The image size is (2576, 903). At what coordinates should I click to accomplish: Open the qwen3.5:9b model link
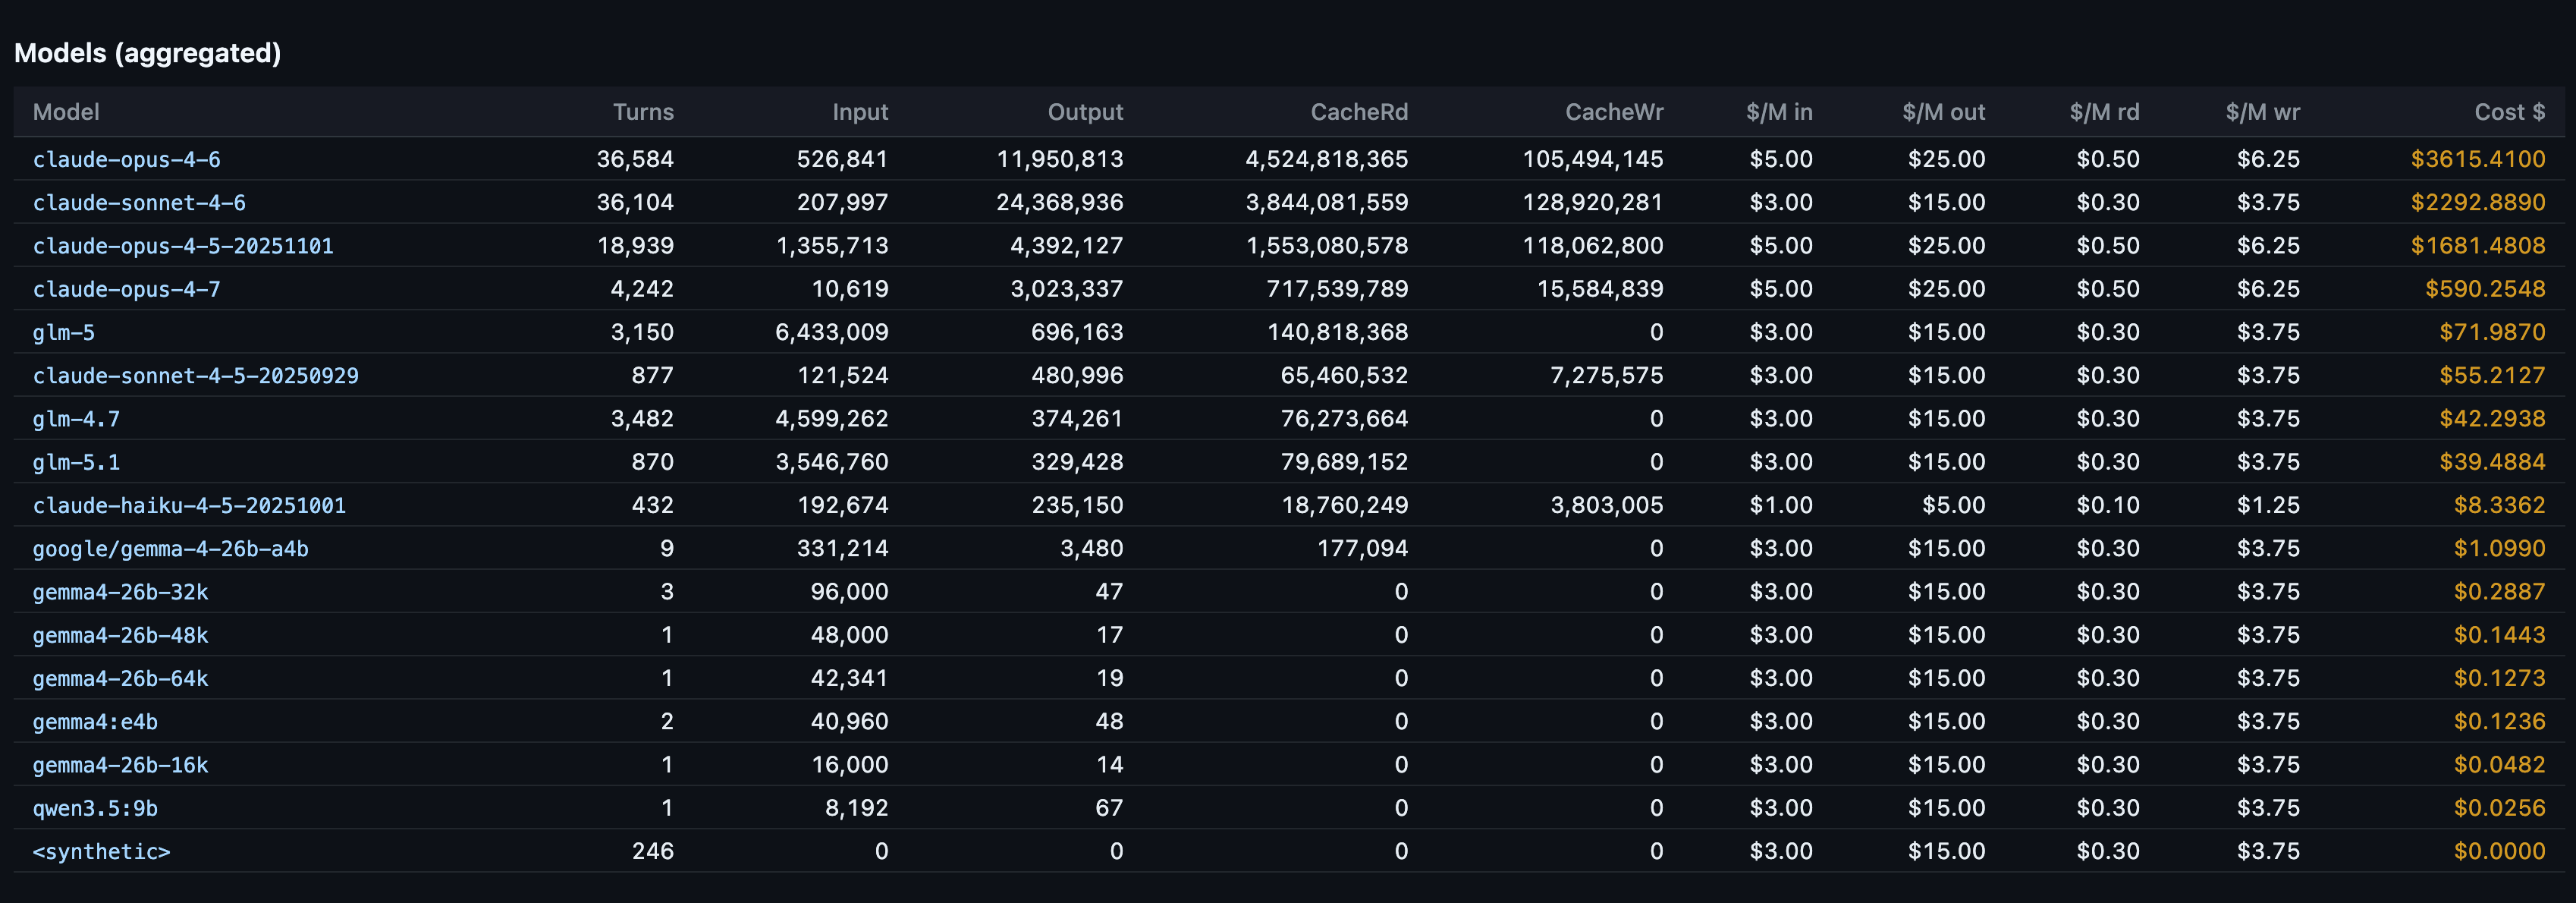coord(95,809)
